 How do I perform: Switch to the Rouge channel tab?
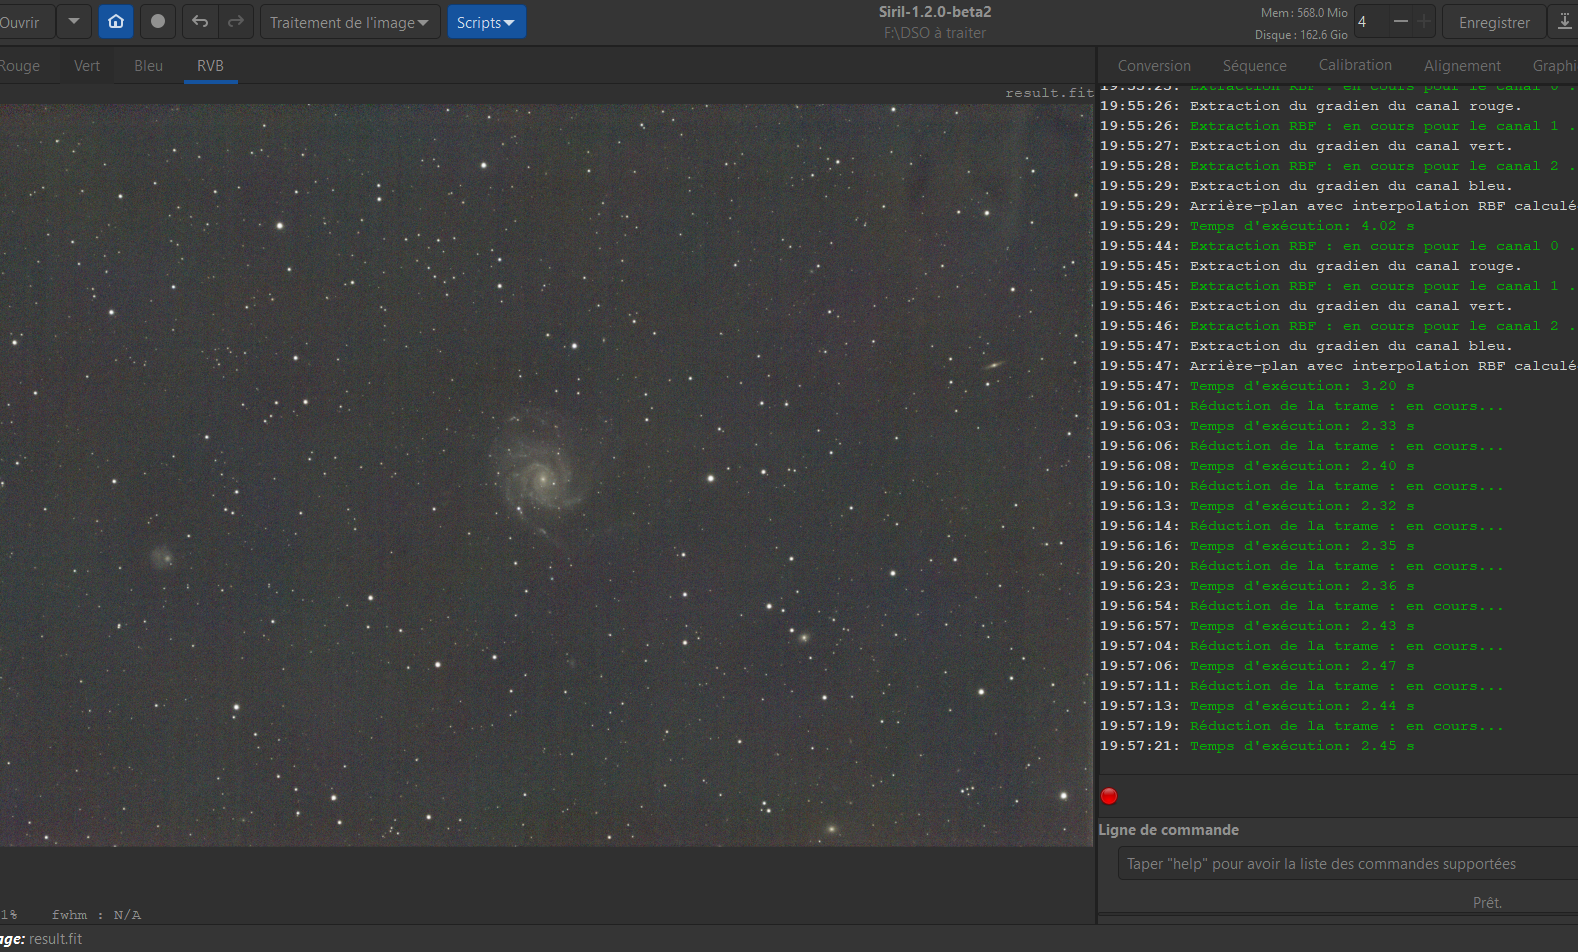point(20,66)
